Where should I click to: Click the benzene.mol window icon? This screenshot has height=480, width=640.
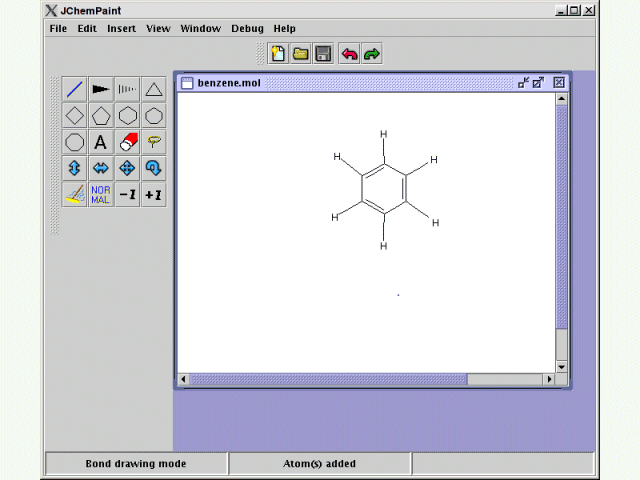187,83
